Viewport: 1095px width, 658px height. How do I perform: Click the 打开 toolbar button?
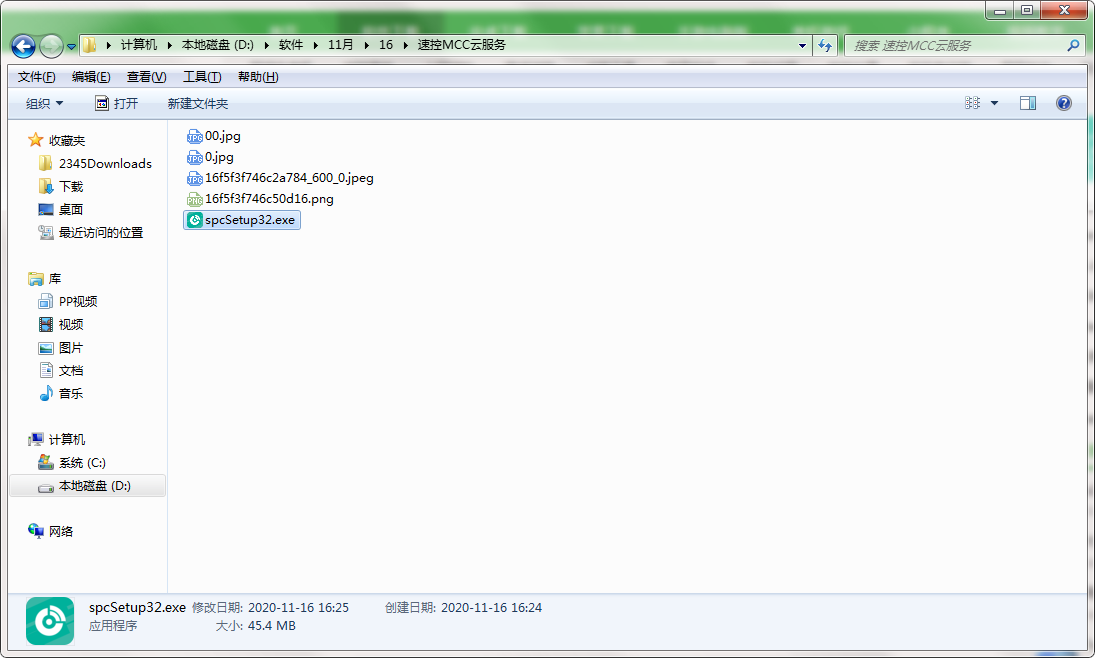point(117,103)
